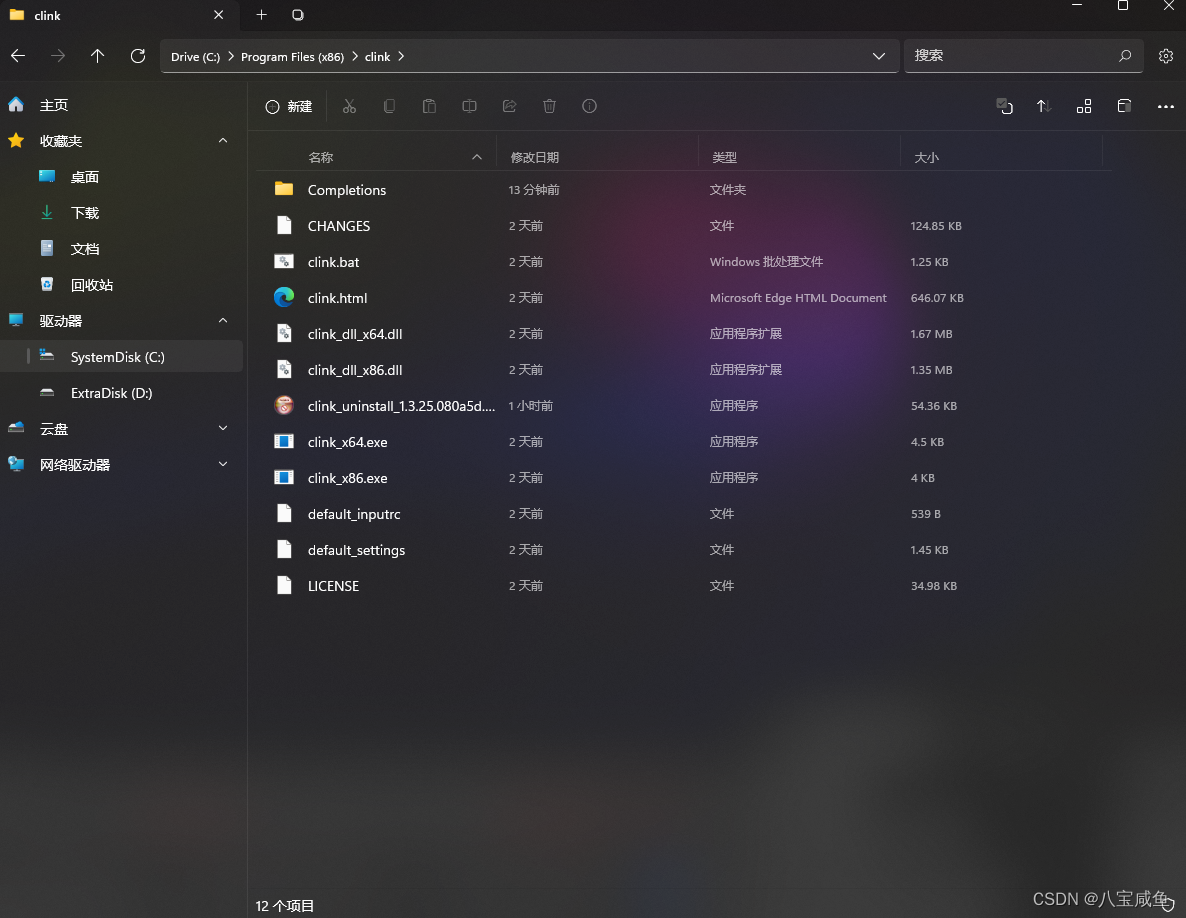Viewport: 1186px width, 918px height.
Task: Click the up-one-level navigation arrow
Action: tap(97, 56)
